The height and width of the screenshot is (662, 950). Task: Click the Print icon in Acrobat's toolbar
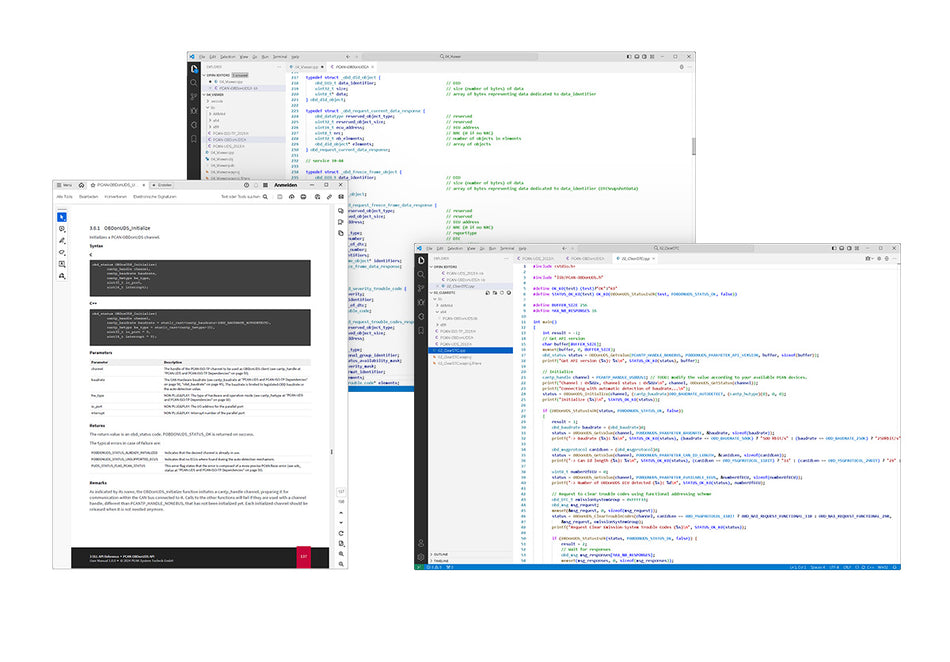[x=303, y=197]
